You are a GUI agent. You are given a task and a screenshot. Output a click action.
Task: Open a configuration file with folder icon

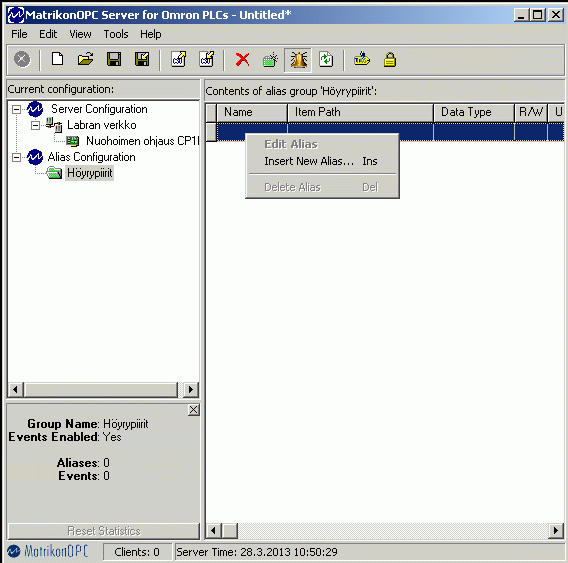tap(85, 59)
